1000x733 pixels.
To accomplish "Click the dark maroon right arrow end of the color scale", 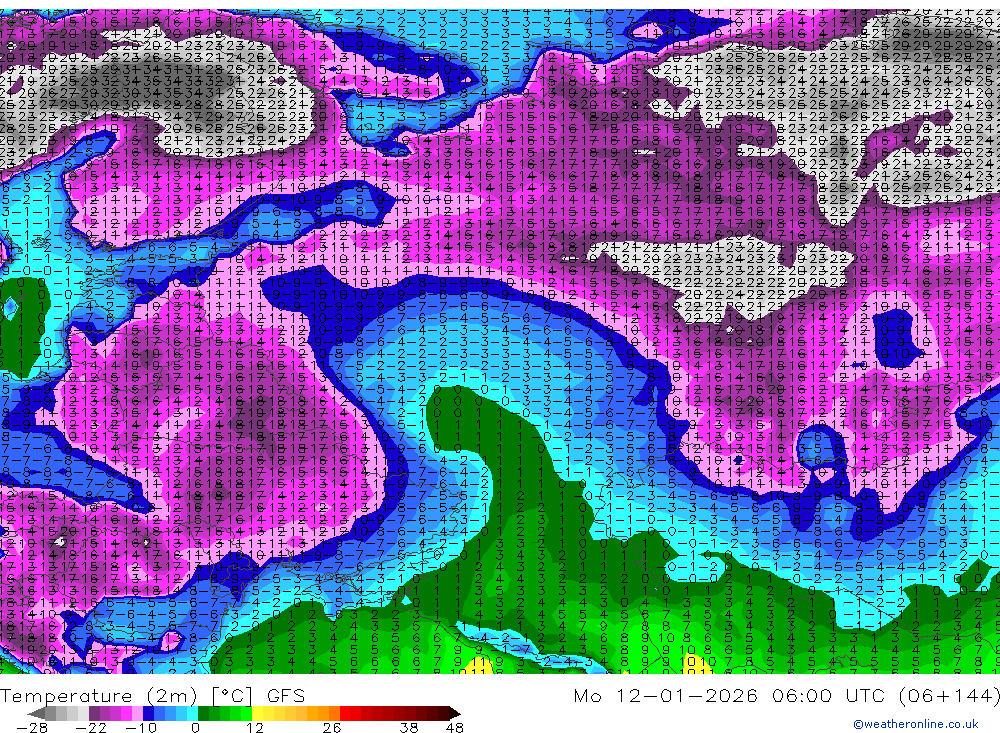I will (x=455, y=714).
